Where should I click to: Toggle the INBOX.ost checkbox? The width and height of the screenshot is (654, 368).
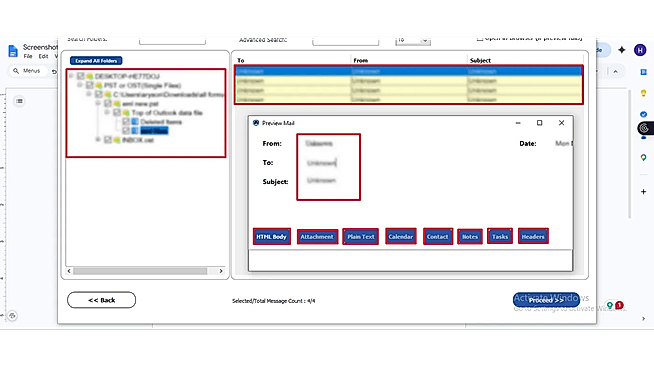pyautogui.click(x=108, y=140)
